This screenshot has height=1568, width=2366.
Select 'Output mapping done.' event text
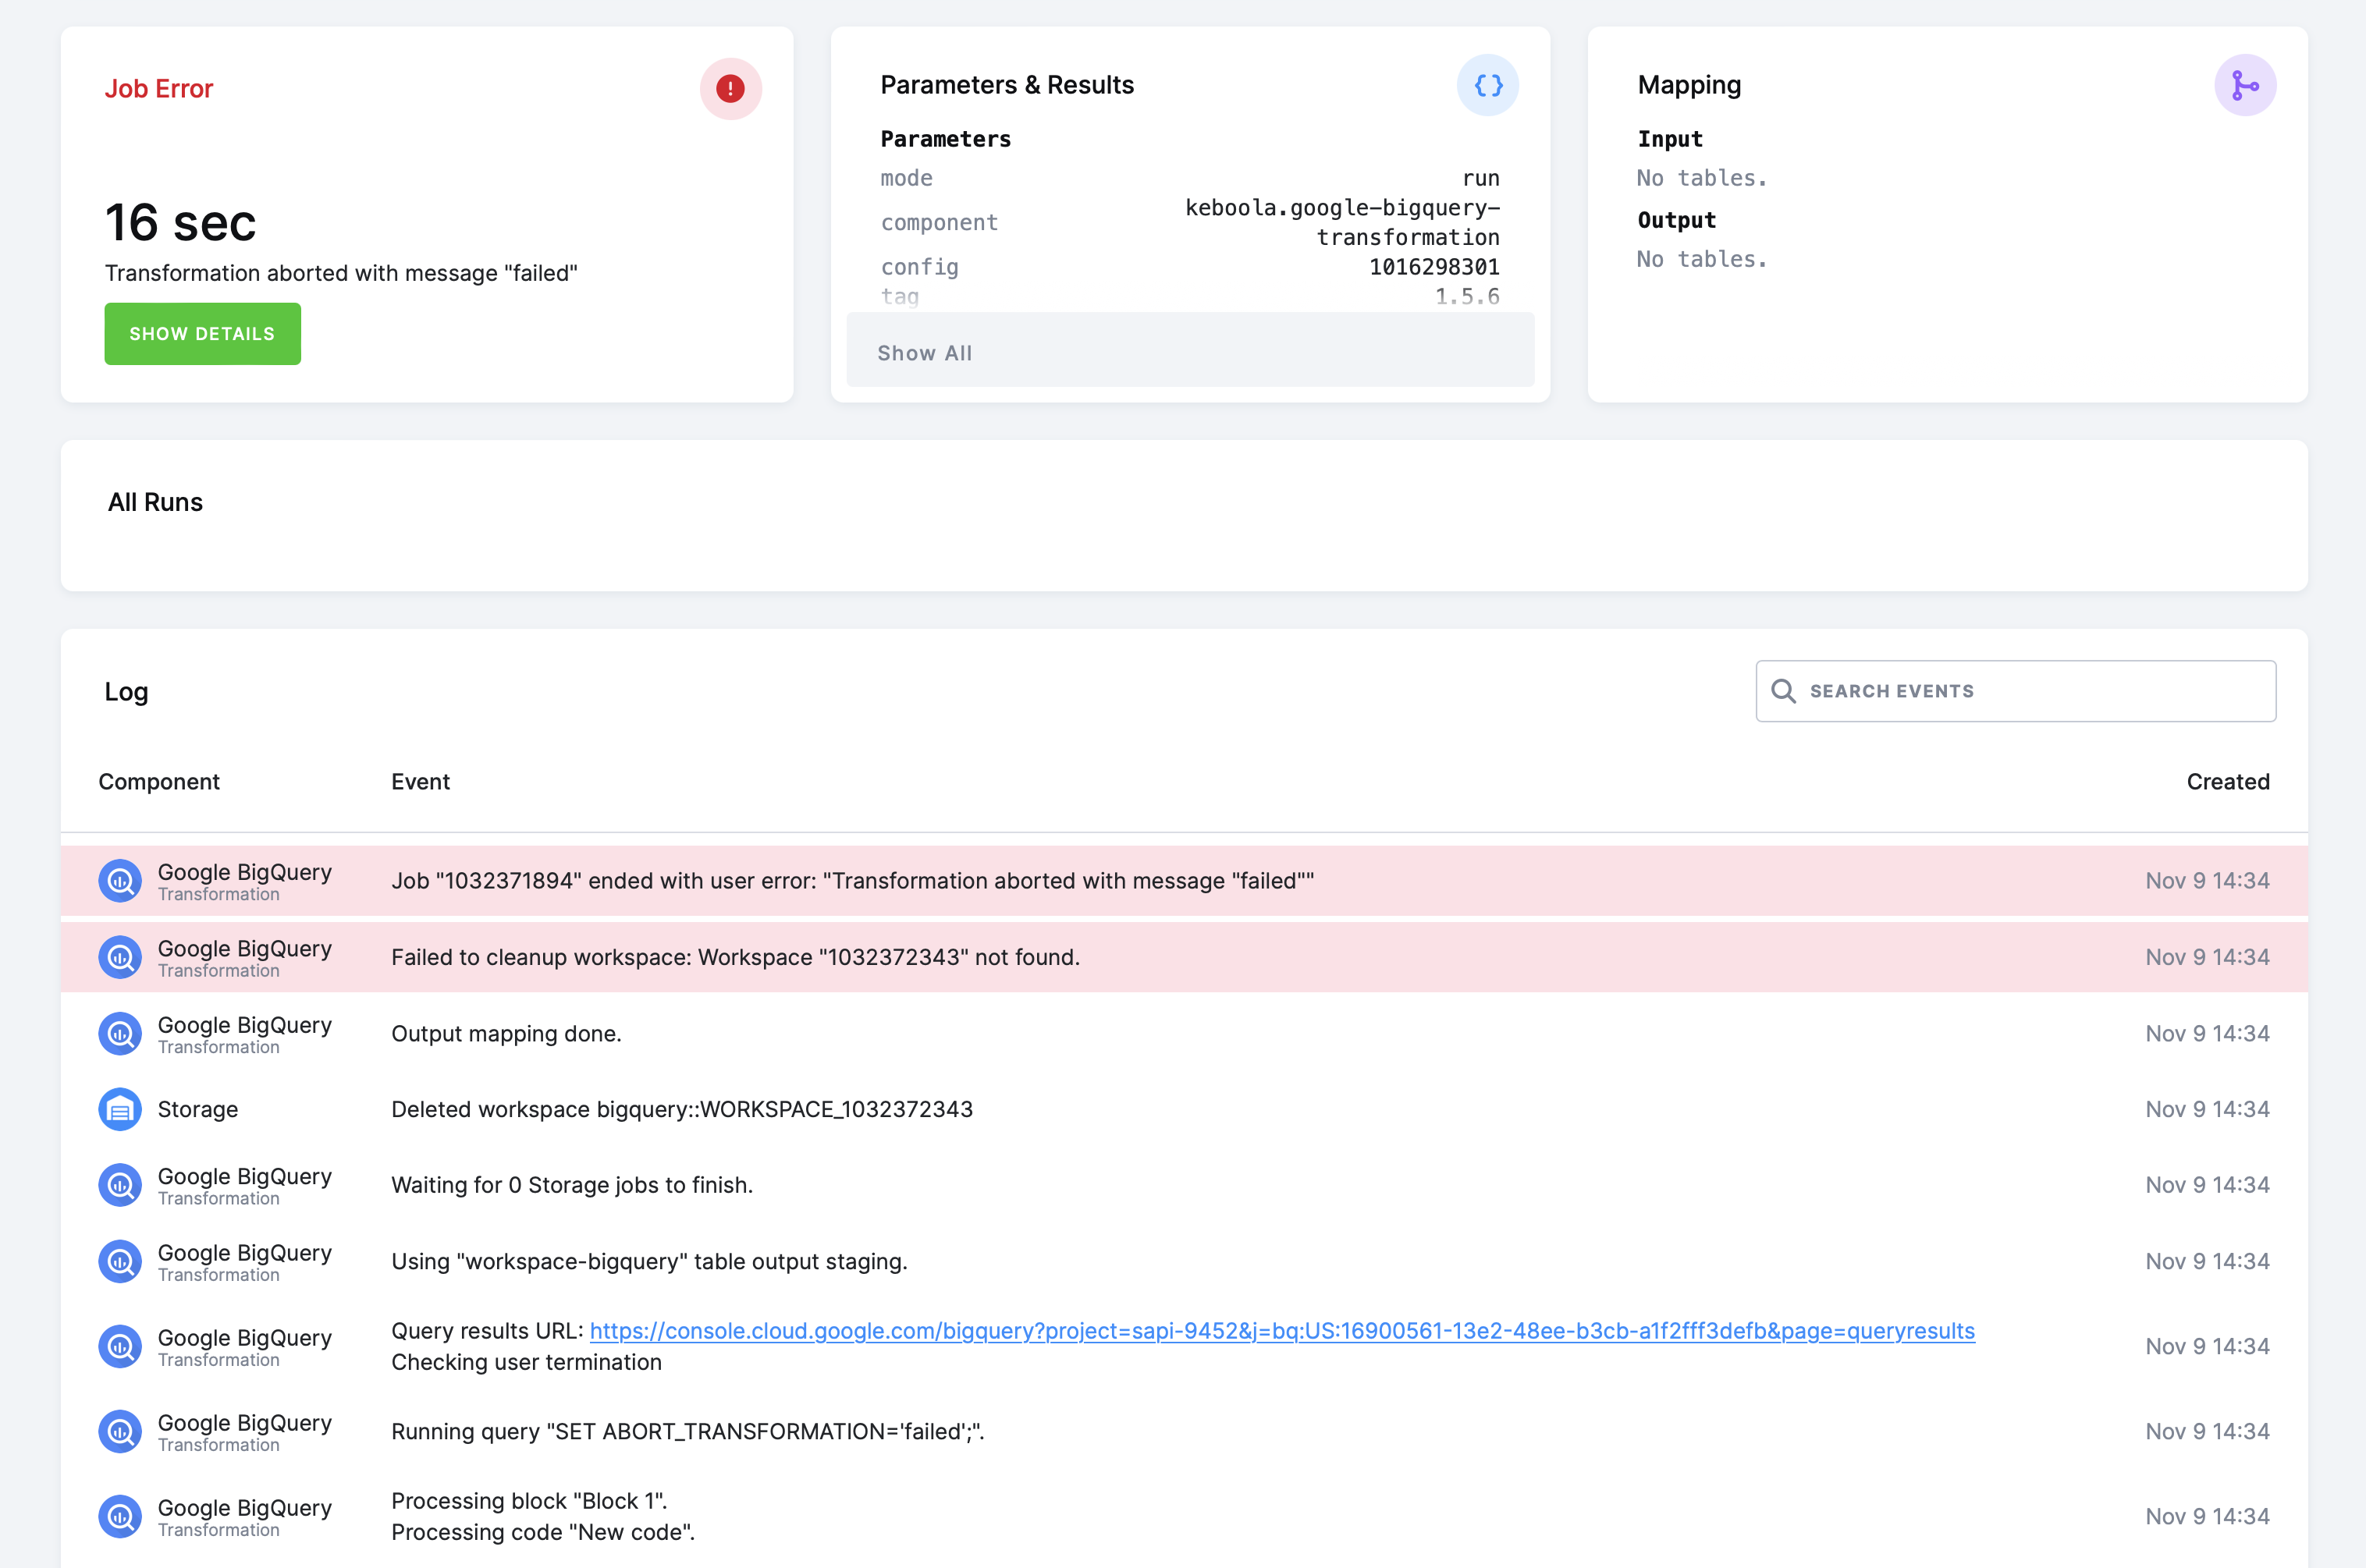click(506, 1034)
